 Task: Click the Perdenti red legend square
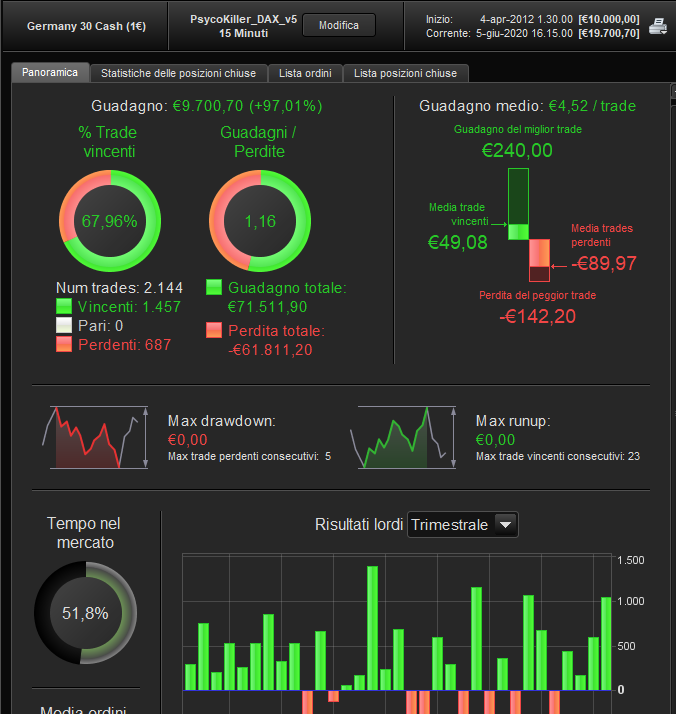coord(64,344)
